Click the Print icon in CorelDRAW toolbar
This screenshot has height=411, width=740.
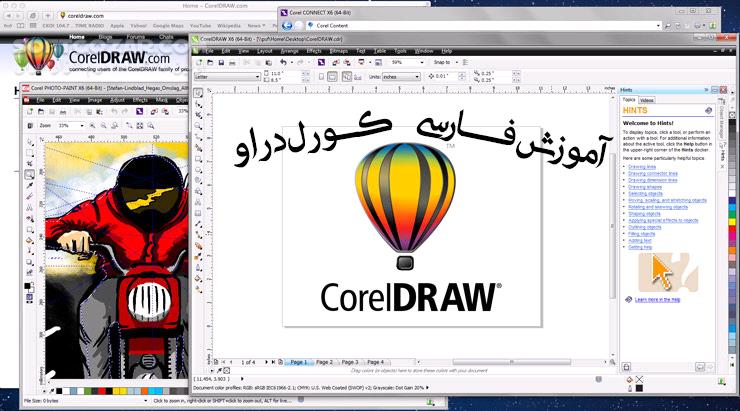232,62
